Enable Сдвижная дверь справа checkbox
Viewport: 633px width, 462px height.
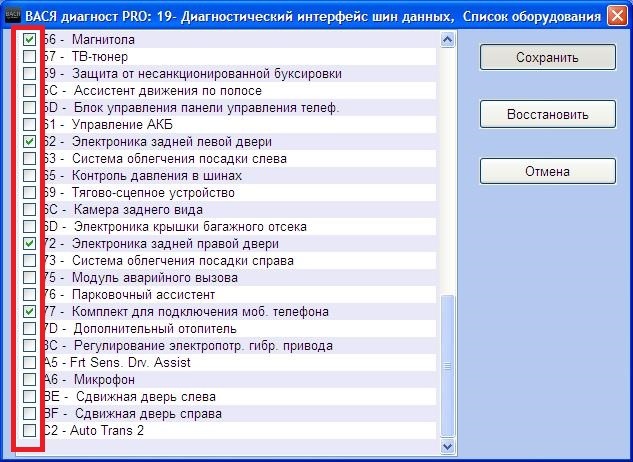pyautogui.click(x=29, y=414)
